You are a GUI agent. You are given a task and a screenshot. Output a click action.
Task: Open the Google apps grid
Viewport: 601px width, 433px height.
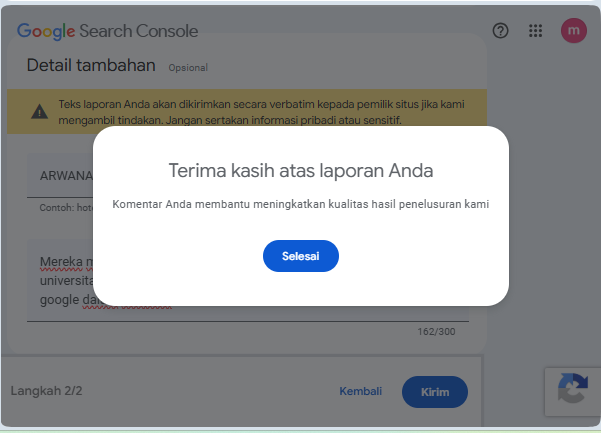pyautogui.click(x=536, y=31)
